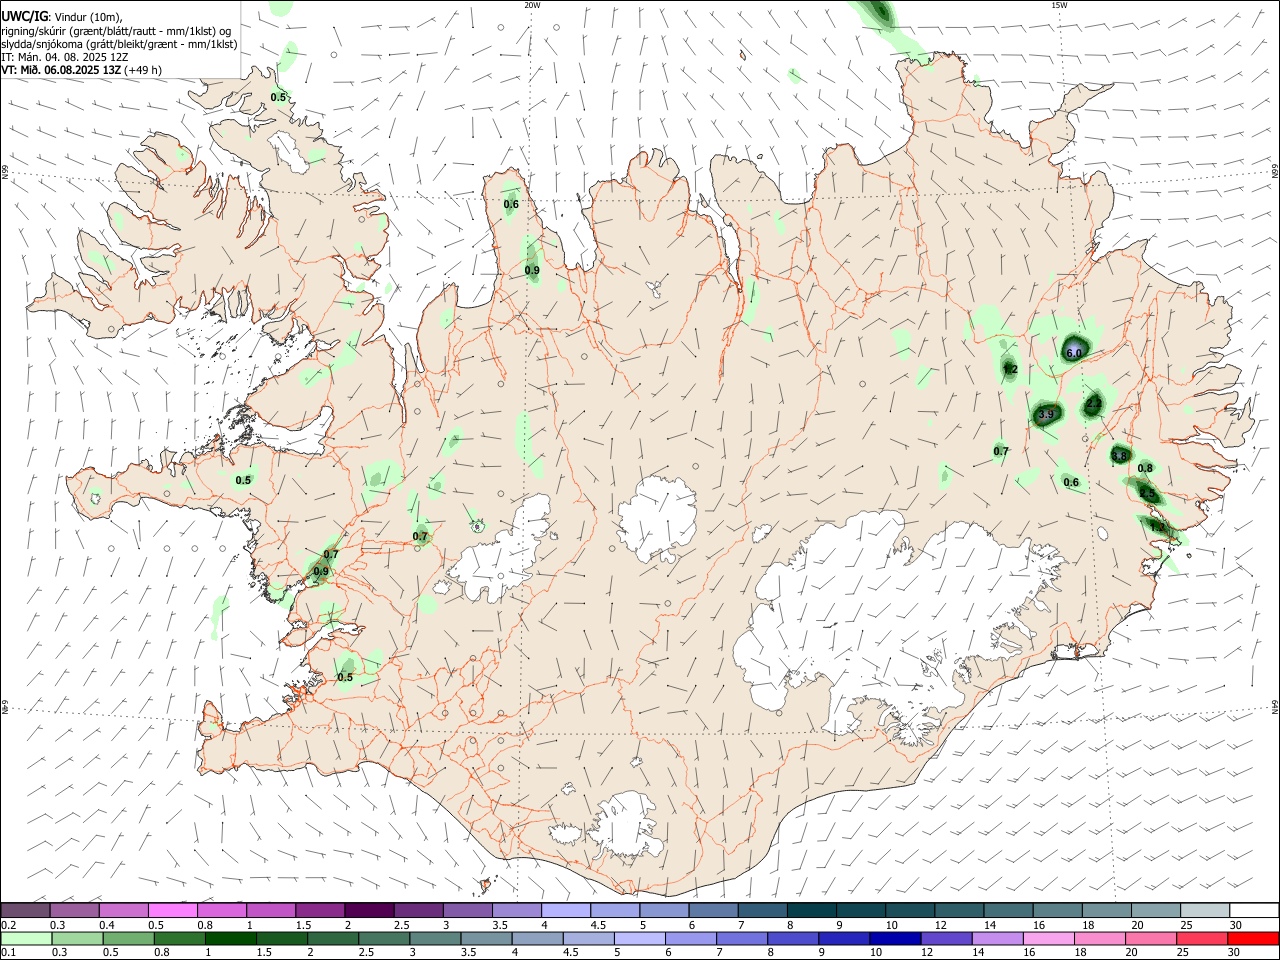Click the 0.8 precipitation value on the east coast
Screen dimensions: 1280x960
1145,468
